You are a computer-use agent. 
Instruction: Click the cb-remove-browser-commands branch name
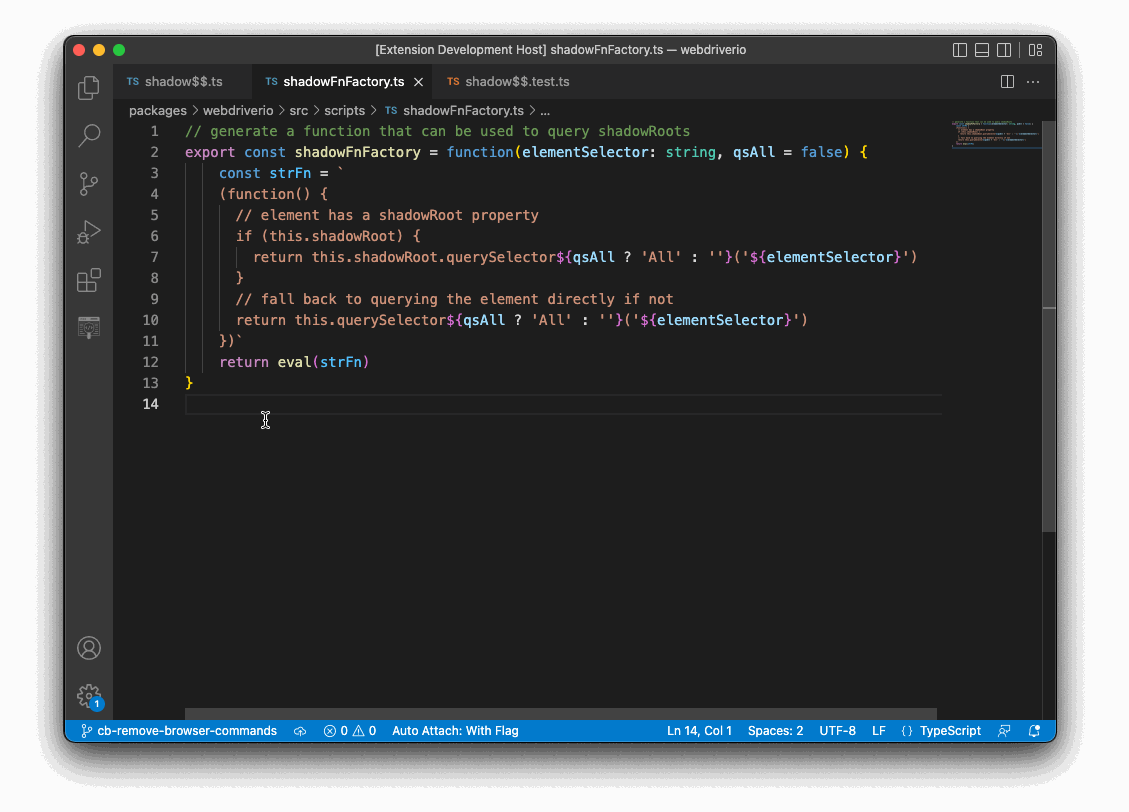185,731
